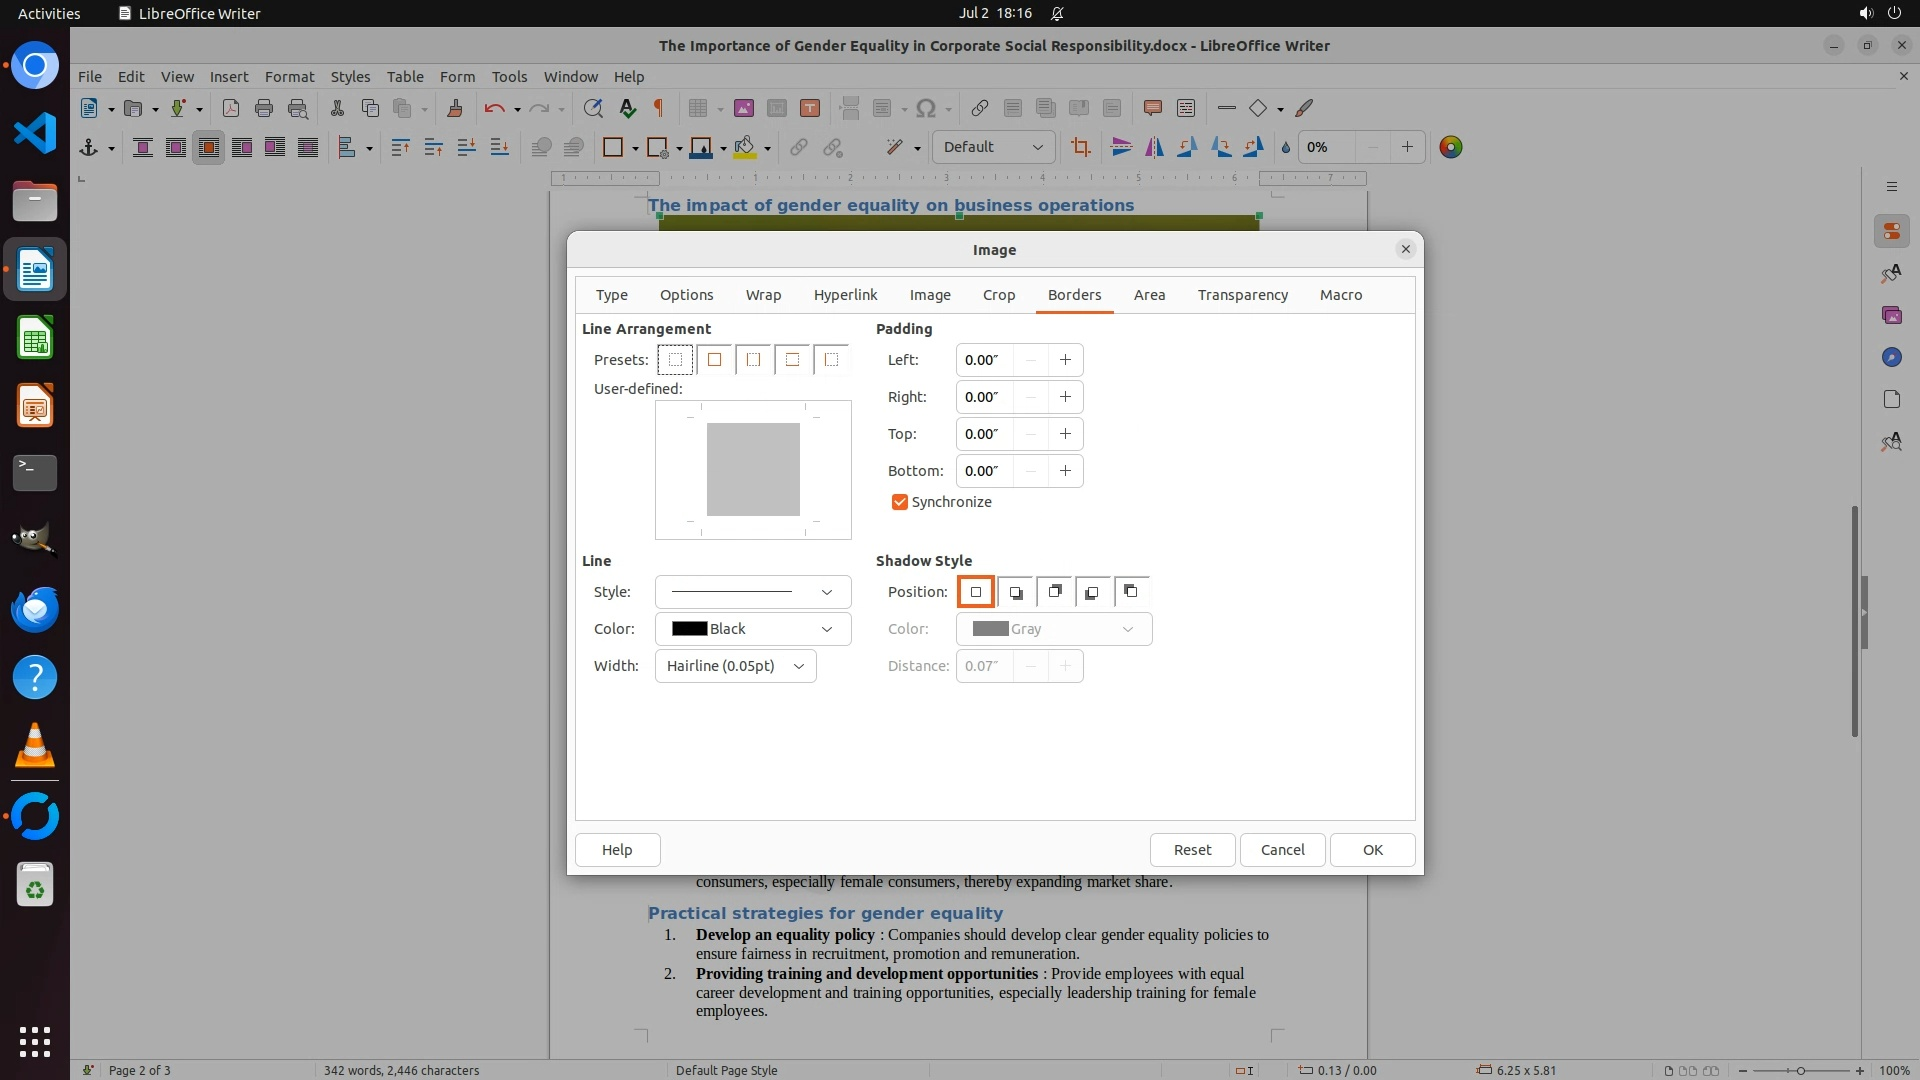Click the Reset button
Image resolution: width=1920 pixels, height=1080 pixels.
[x=1191, y=850]
